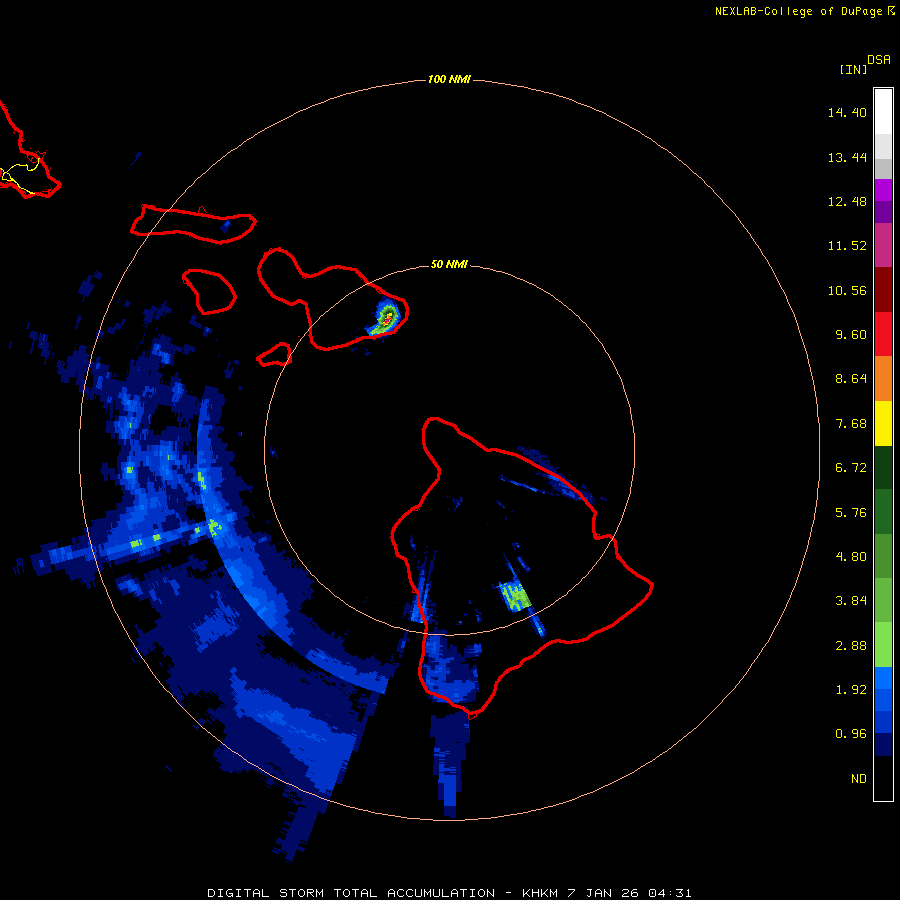Click the KHKM radar station identifier
Image resolution: width=900 pixels, height=900 pixels.
pyautogui.click(x=541, y=893)
